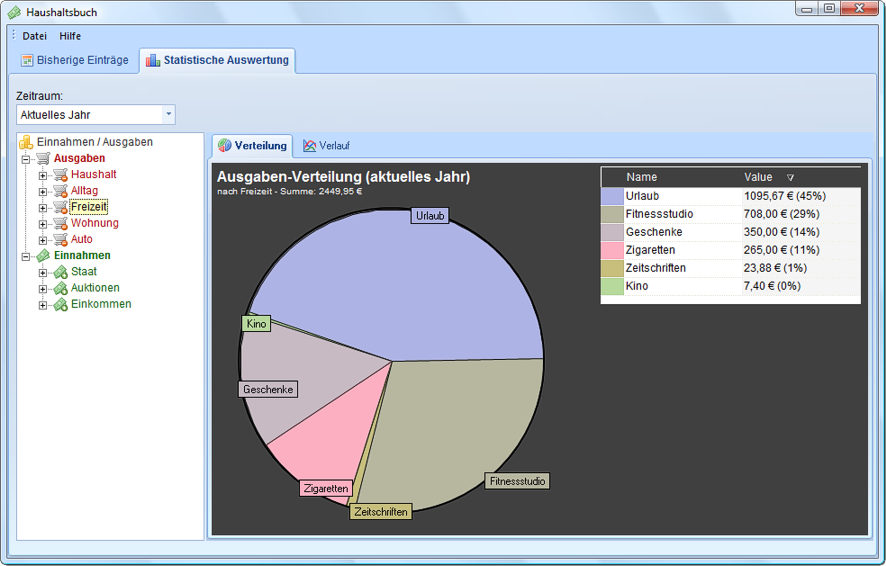
Task: Open the Datei menu
Action: pyautogui.click(x=34, y=36)
